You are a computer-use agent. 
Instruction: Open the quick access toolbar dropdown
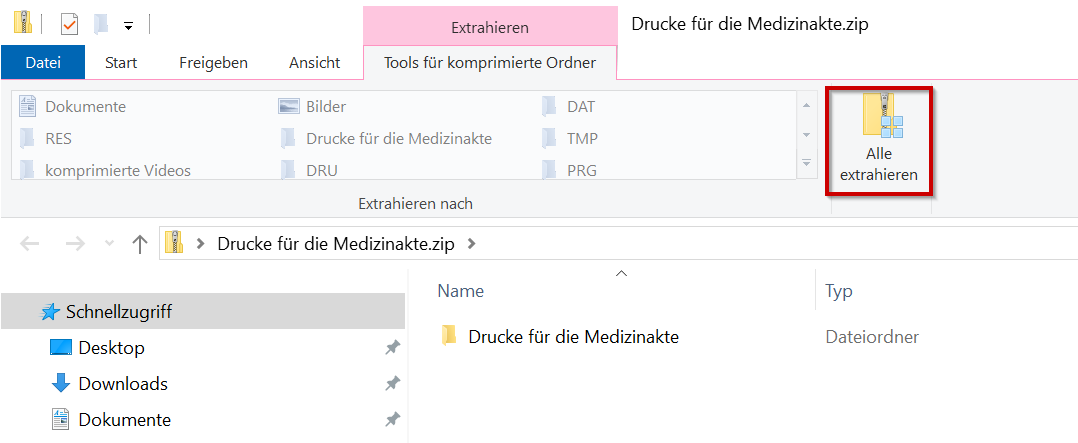click(x=128, y=23)
